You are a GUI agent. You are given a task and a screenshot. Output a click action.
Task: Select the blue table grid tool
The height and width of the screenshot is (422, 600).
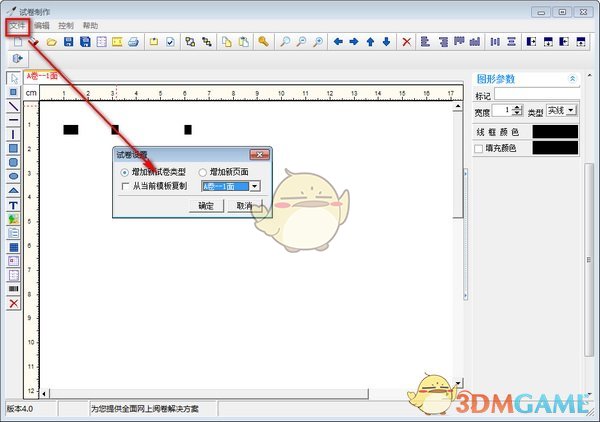click(x=13, y=247)
